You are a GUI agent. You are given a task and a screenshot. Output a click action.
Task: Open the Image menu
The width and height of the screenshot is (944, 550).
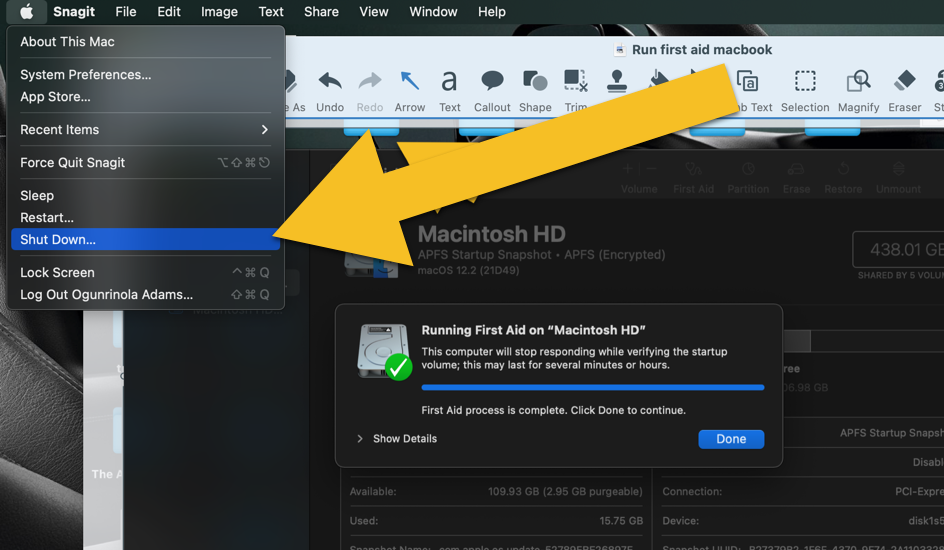219,11
